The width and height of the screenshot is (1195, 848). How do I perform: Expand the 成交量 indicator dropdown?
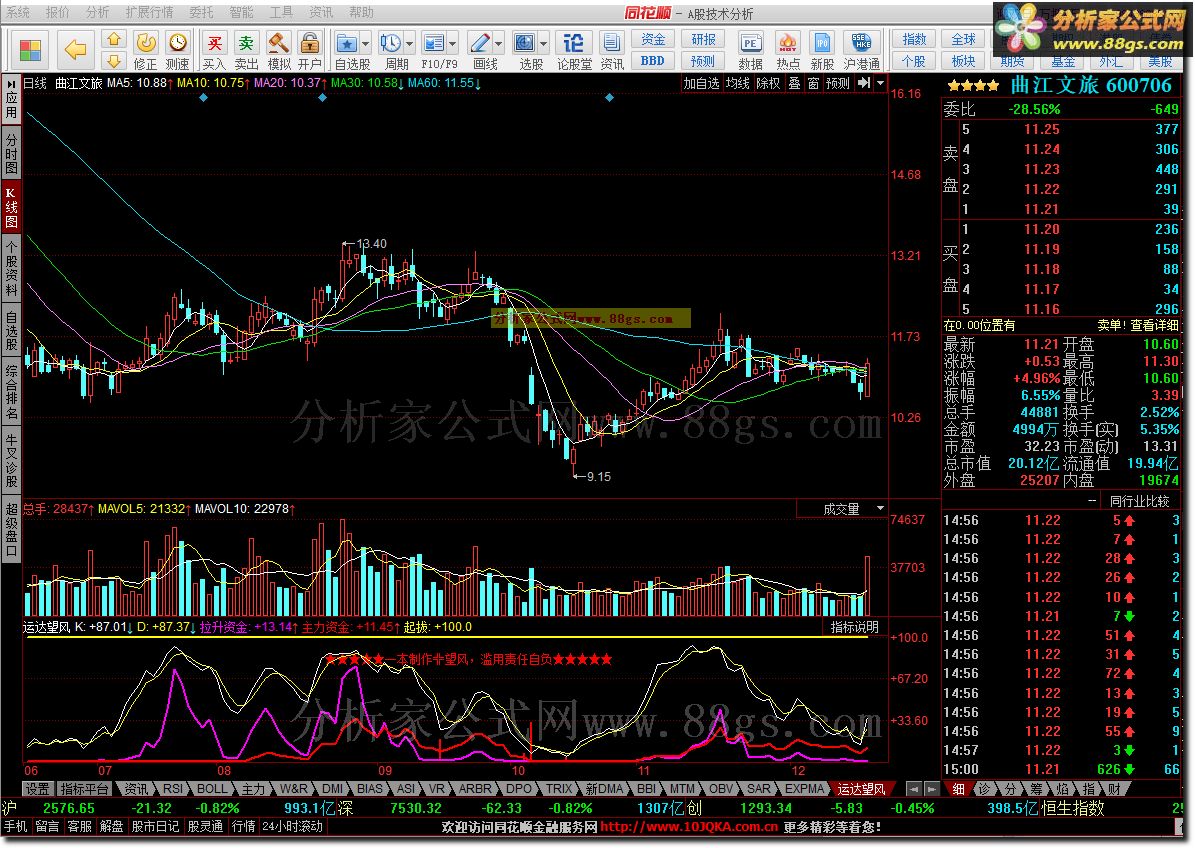pyautogui.click(x=880, y=508)
